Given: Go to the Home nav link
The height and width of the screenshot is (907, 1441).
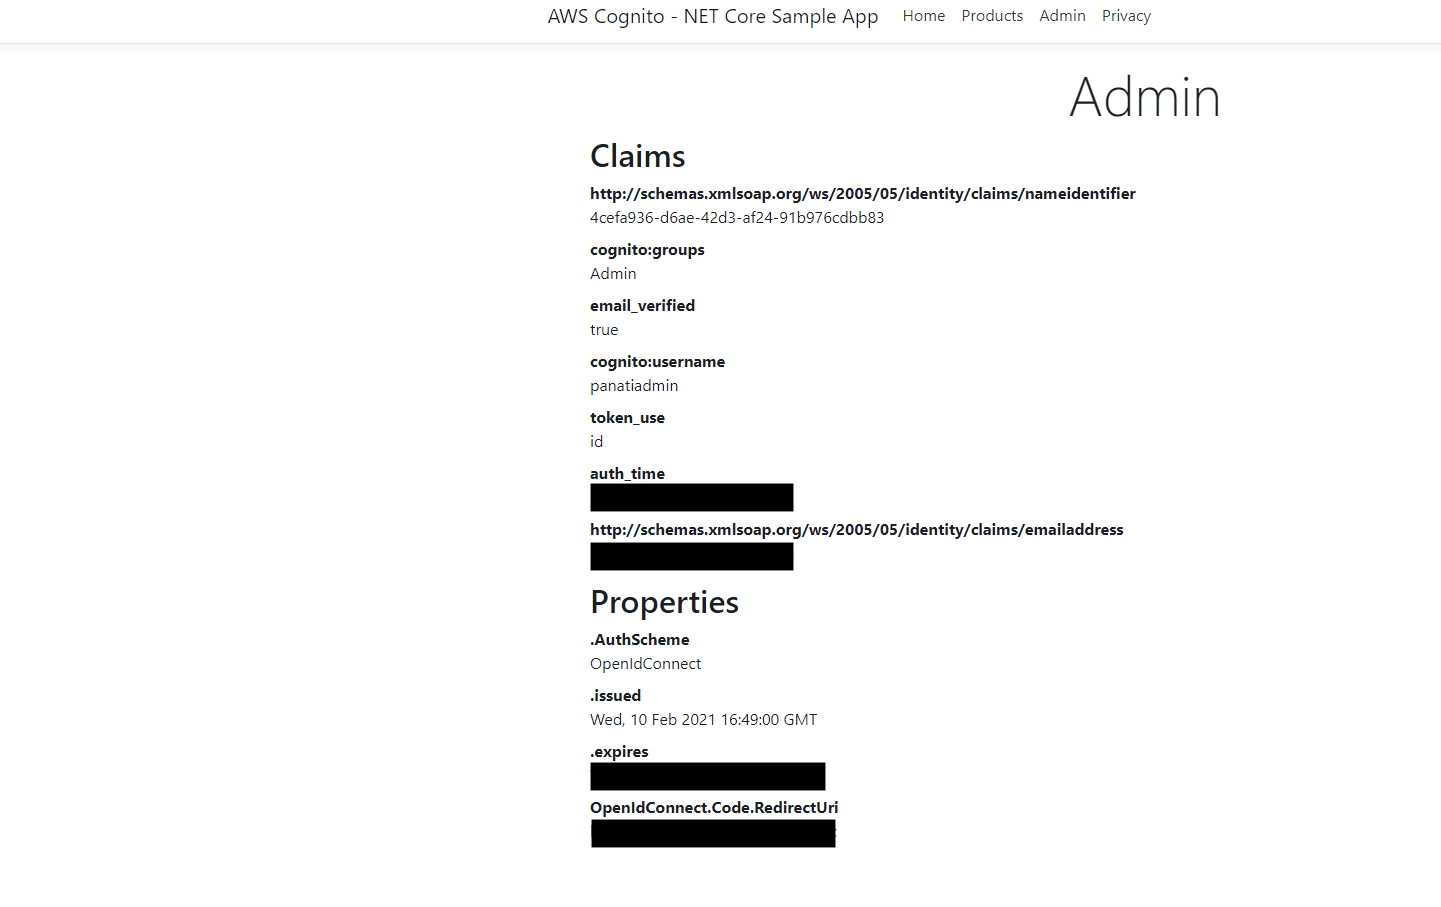Looking at the screenshot, I should tap(924, 16).
